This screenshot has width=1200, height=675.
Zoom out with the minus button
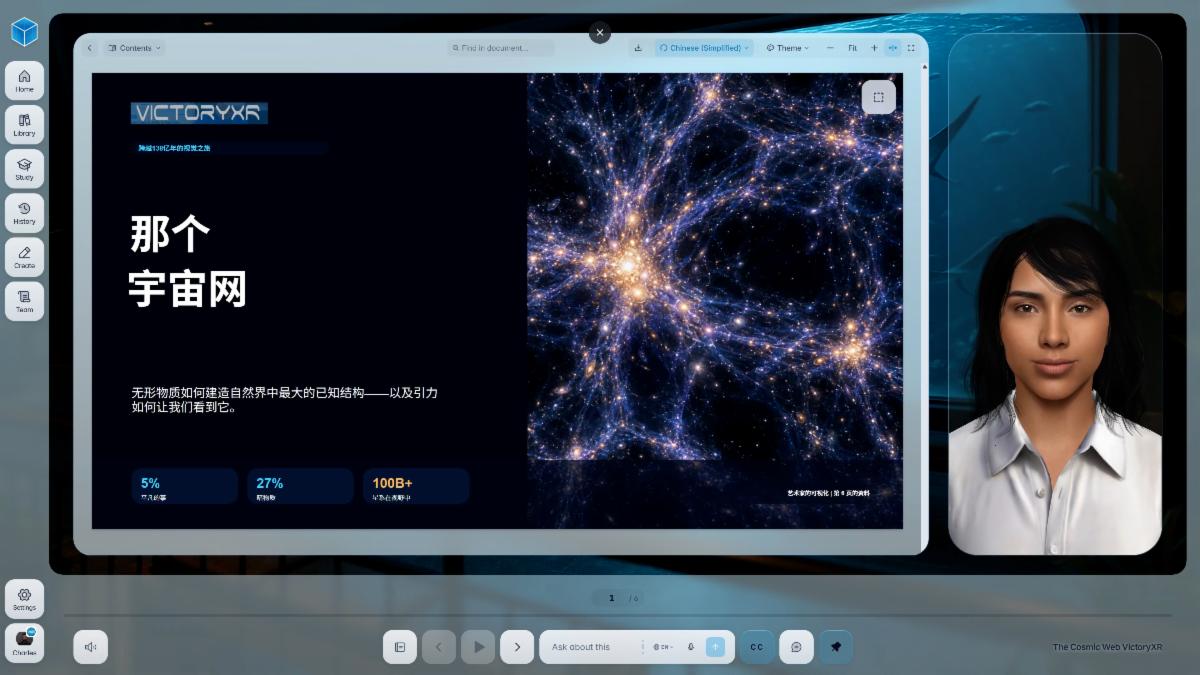830,48
